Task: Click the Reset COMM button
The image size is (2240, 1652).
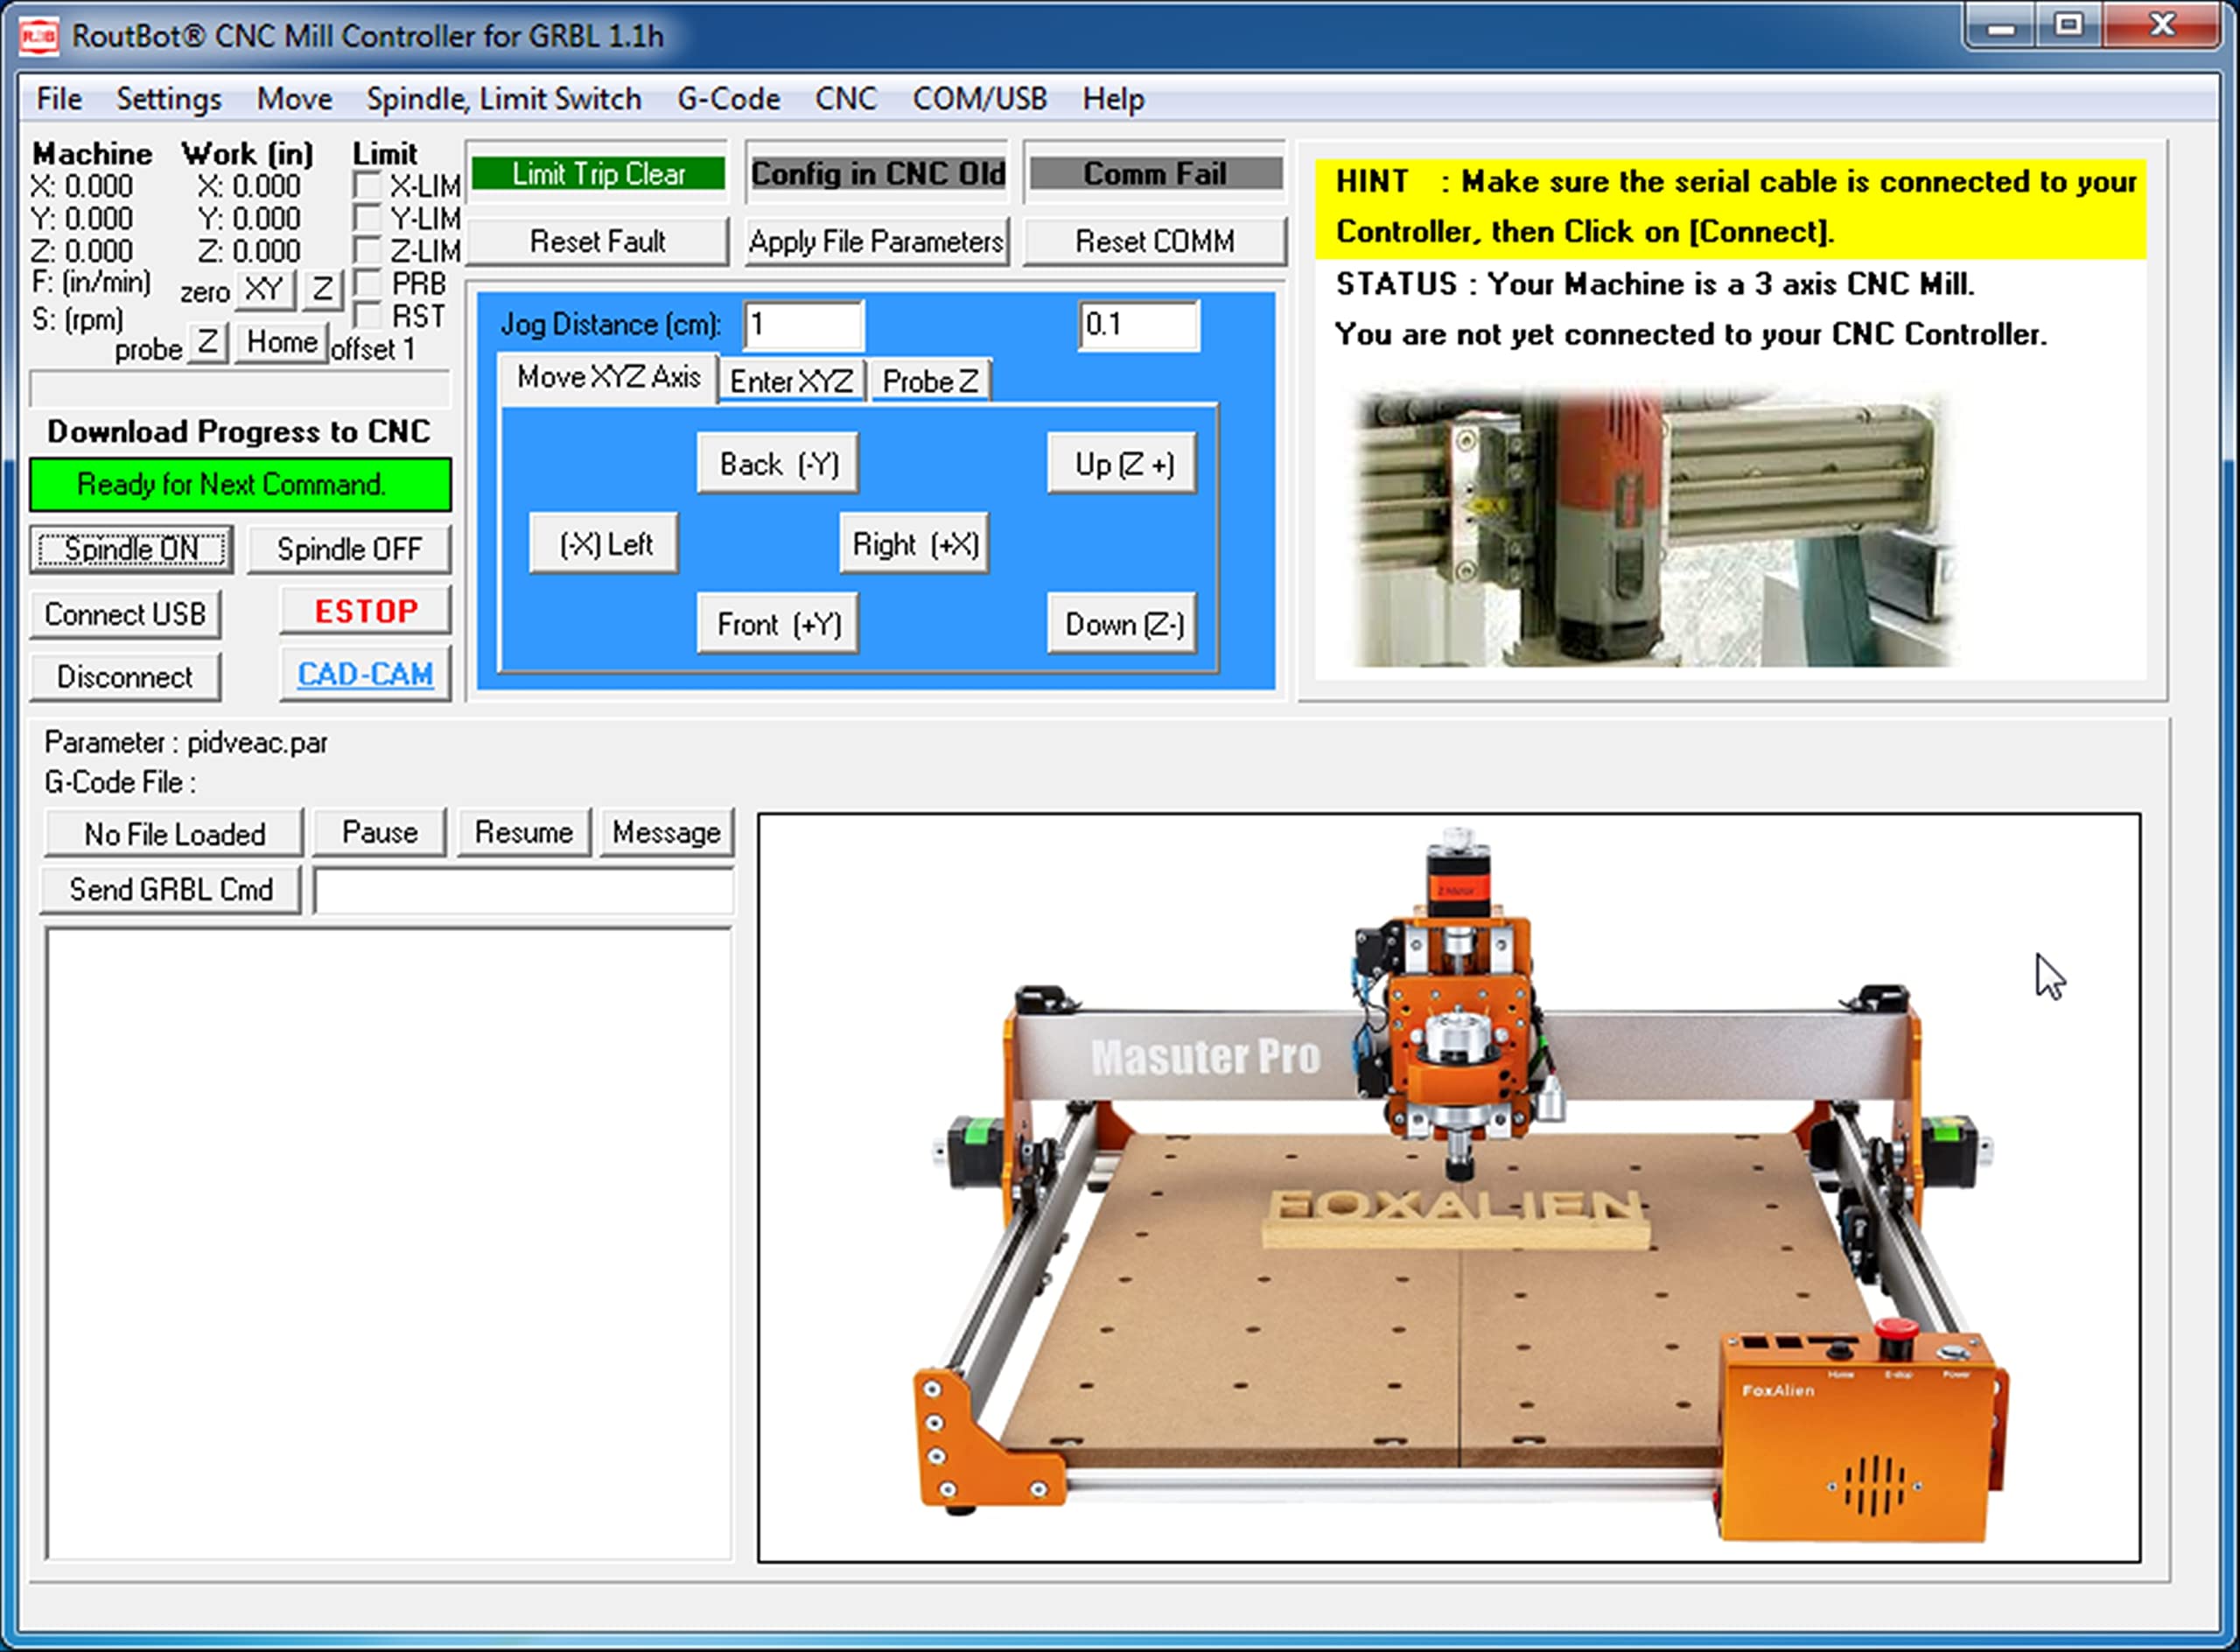Action: coord(1155,241)
